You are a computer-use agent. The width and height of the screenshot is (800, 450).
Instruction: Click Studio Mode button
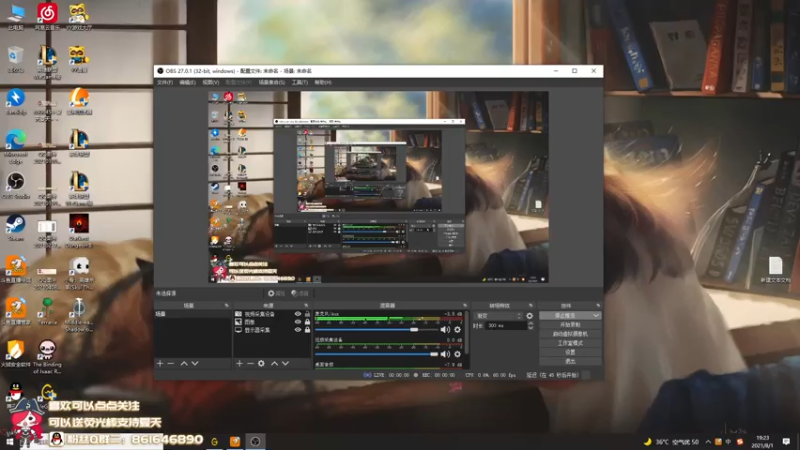(x=570, y=343)
